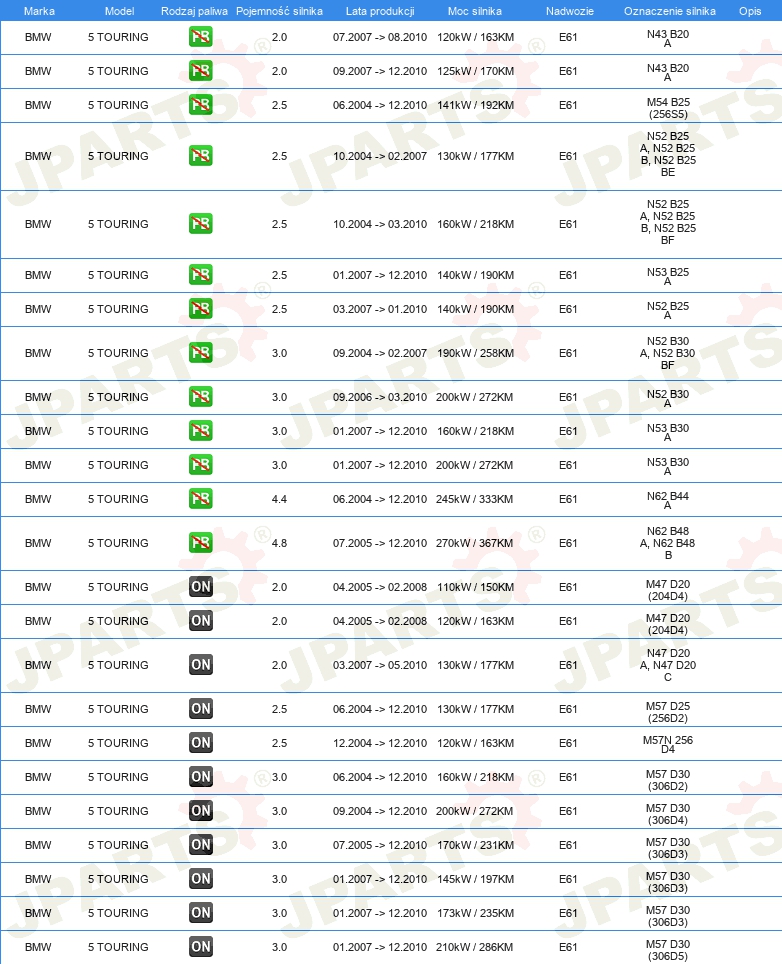
Task: Click the Lata produkcji column header
Action: tap(380, 11)
